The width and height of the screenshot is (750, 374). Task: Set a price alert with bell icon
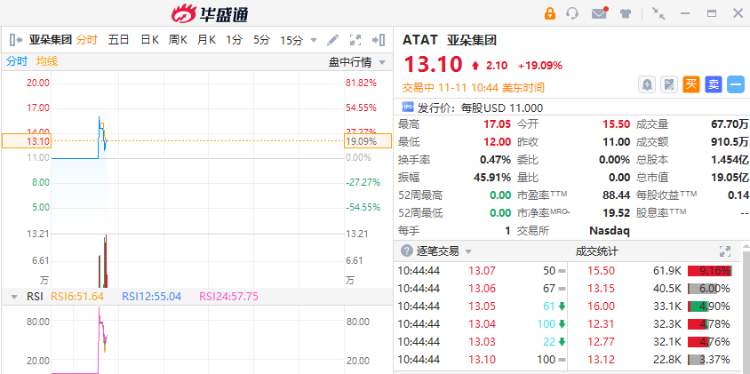click(x=647, y=85)
